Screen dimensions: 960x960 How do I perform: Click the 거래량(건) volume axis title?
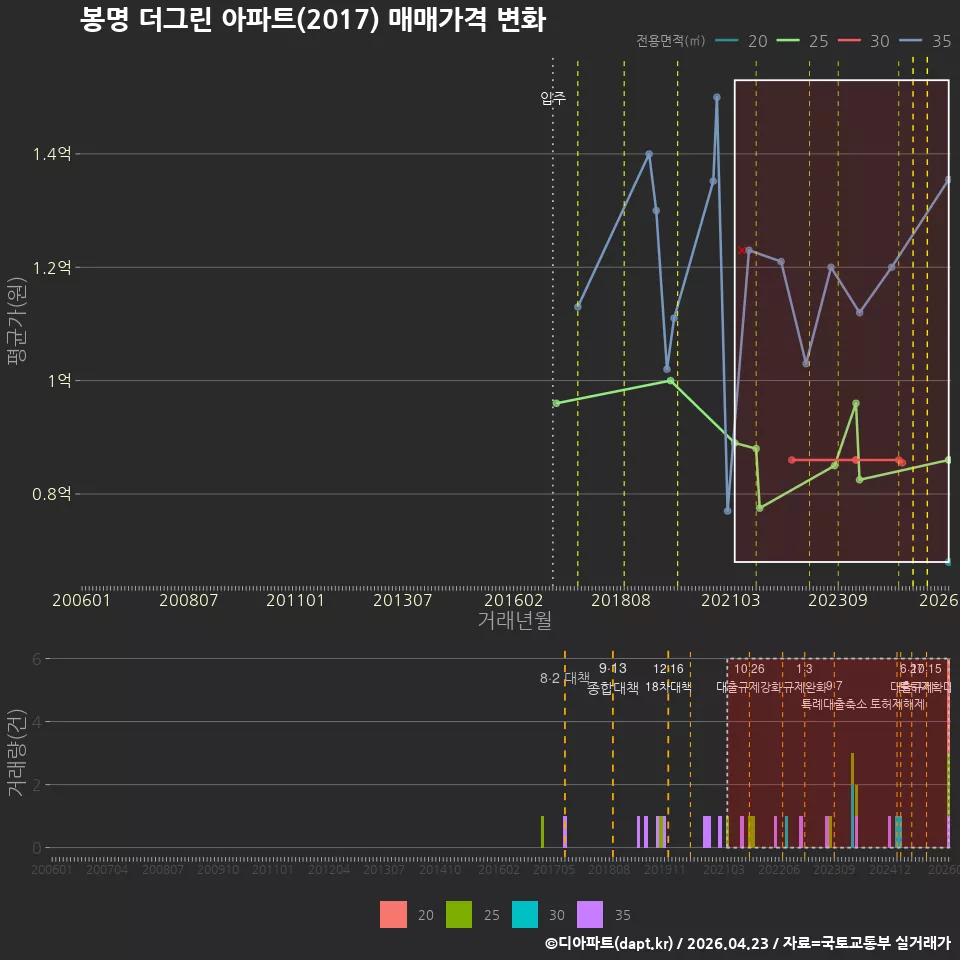click(x=17, y=753)
